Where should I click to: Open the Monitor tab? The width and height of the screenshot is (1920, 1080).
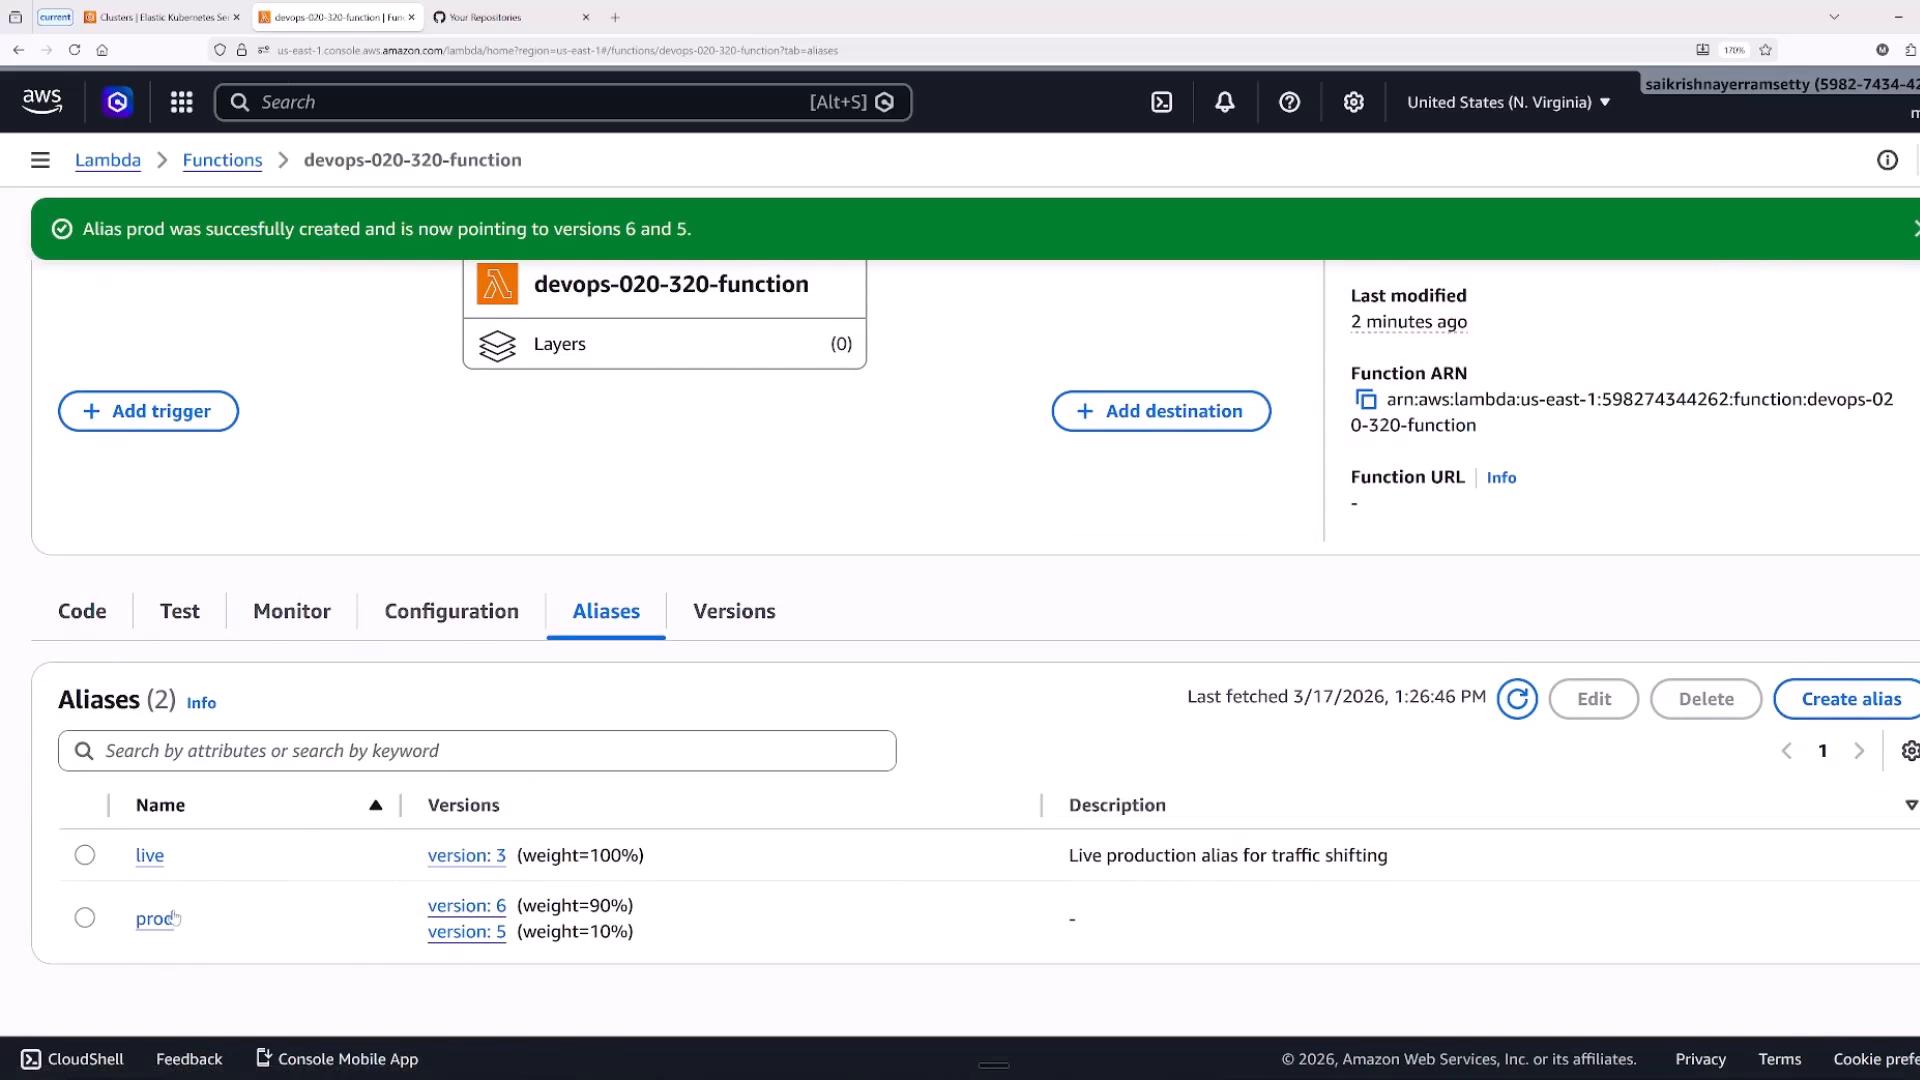point(292,611)
